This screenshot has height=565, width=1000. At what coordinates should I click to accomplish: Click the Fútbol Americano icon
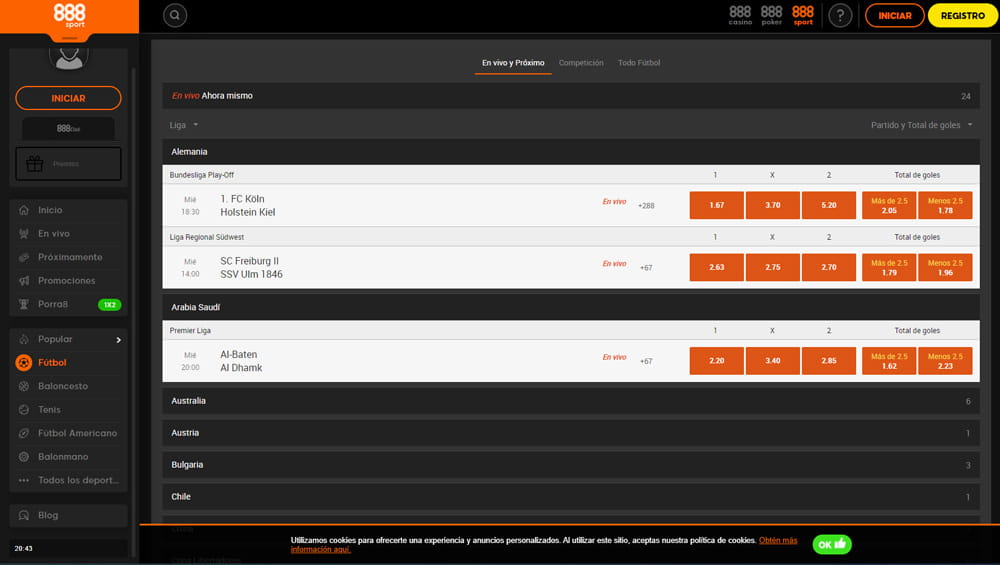pyautogui.click(x=24, y=433)
